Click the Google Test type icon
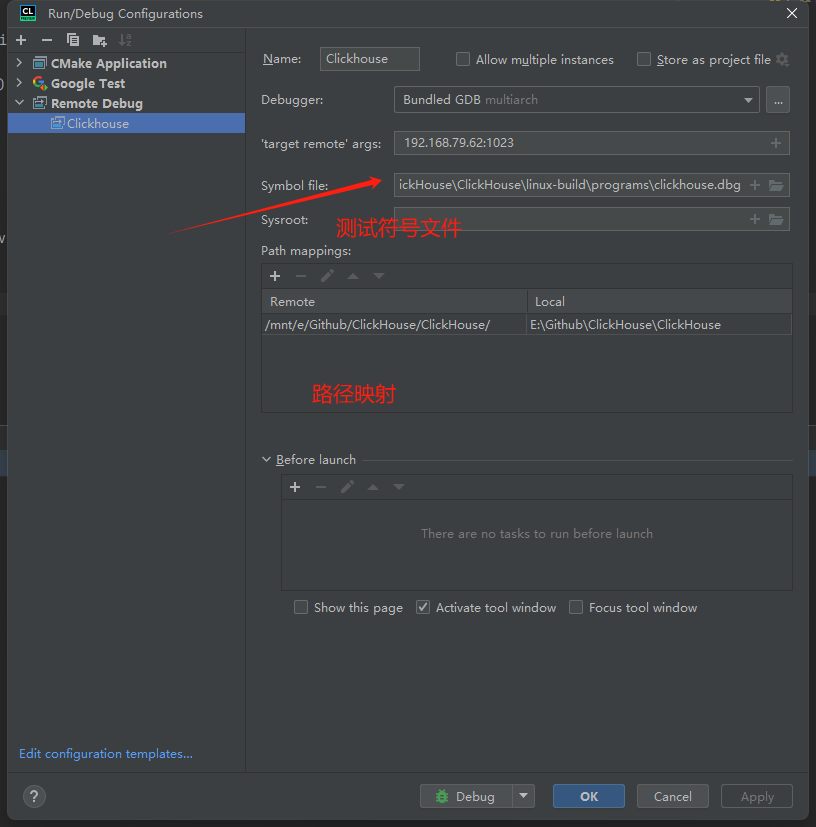816x827 pixels. point(40,83)
